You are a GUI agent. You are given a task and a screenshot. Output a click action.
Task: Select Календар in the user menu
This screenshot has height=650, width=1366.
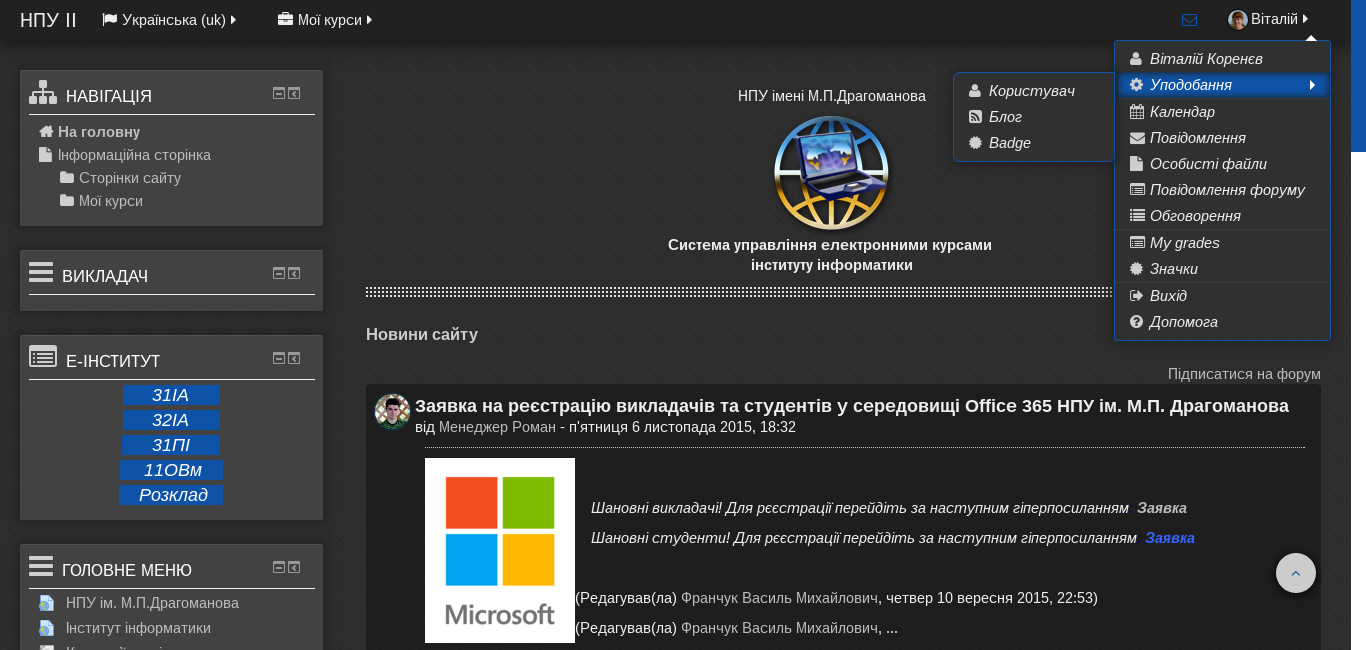[1182, 111]
